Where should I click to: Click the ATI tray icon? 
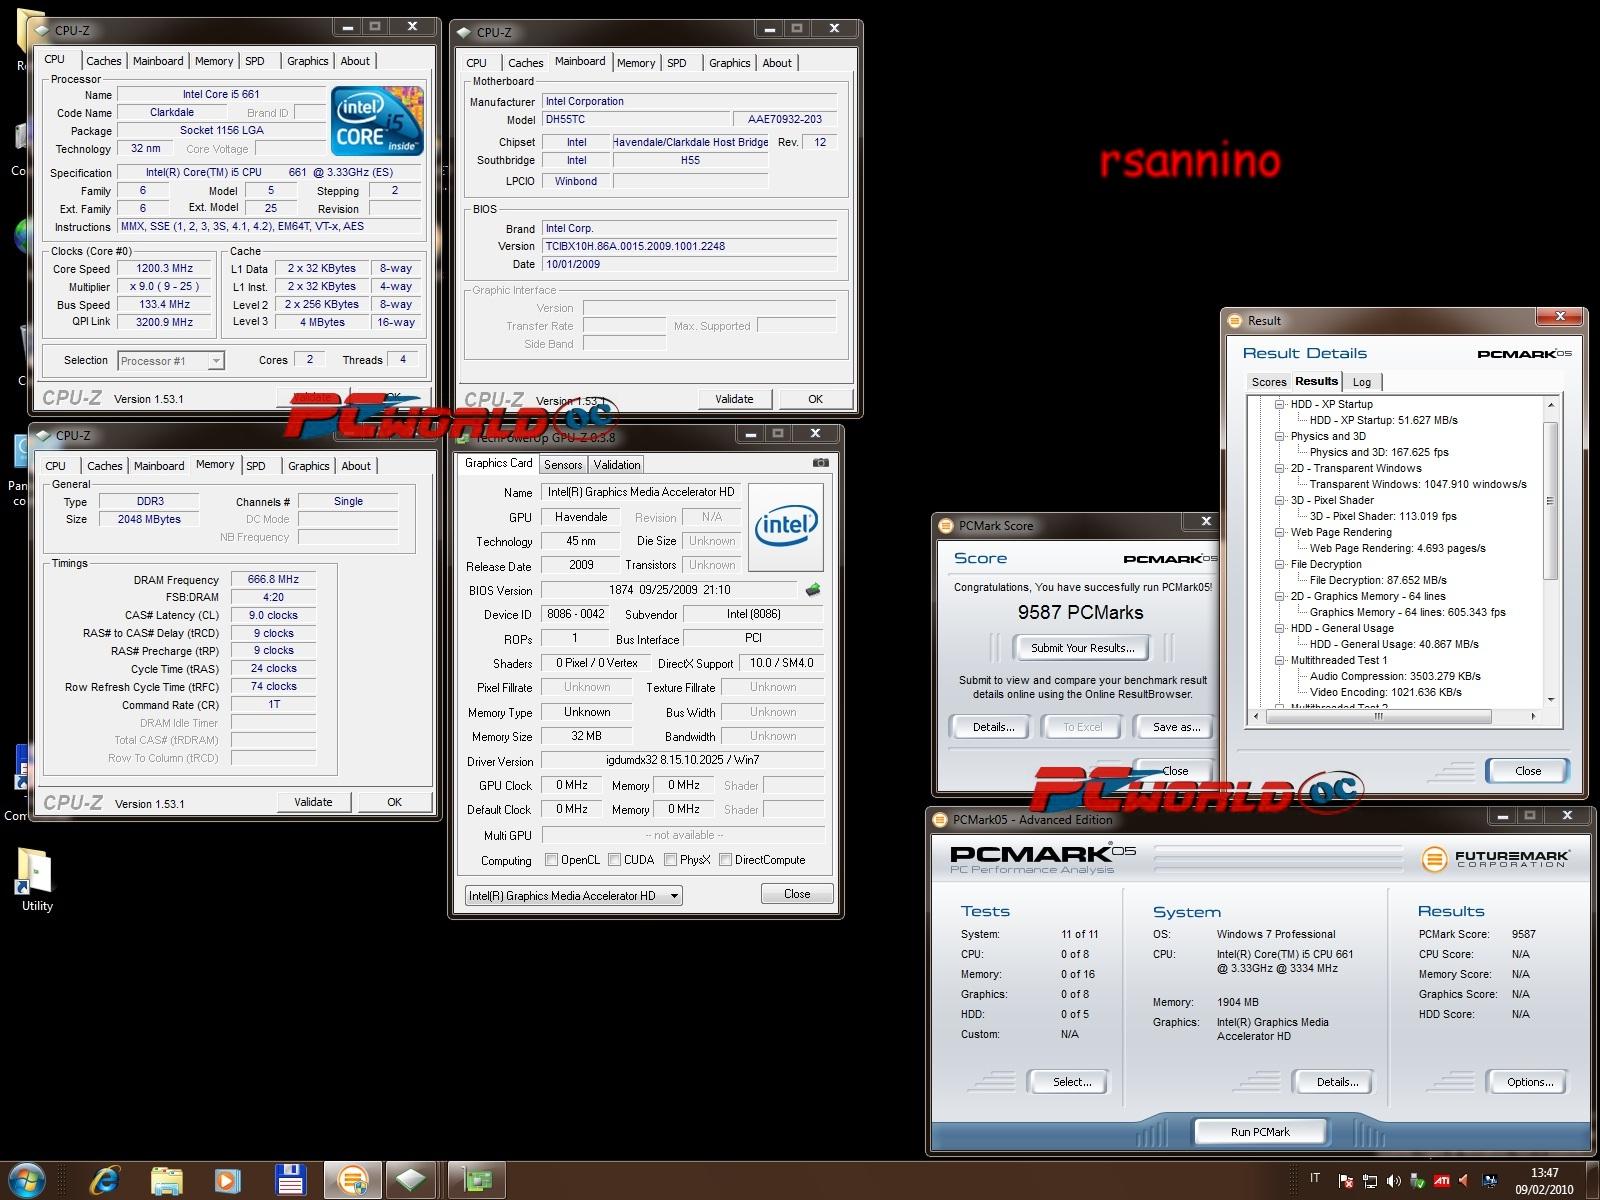(1442, 1181)
